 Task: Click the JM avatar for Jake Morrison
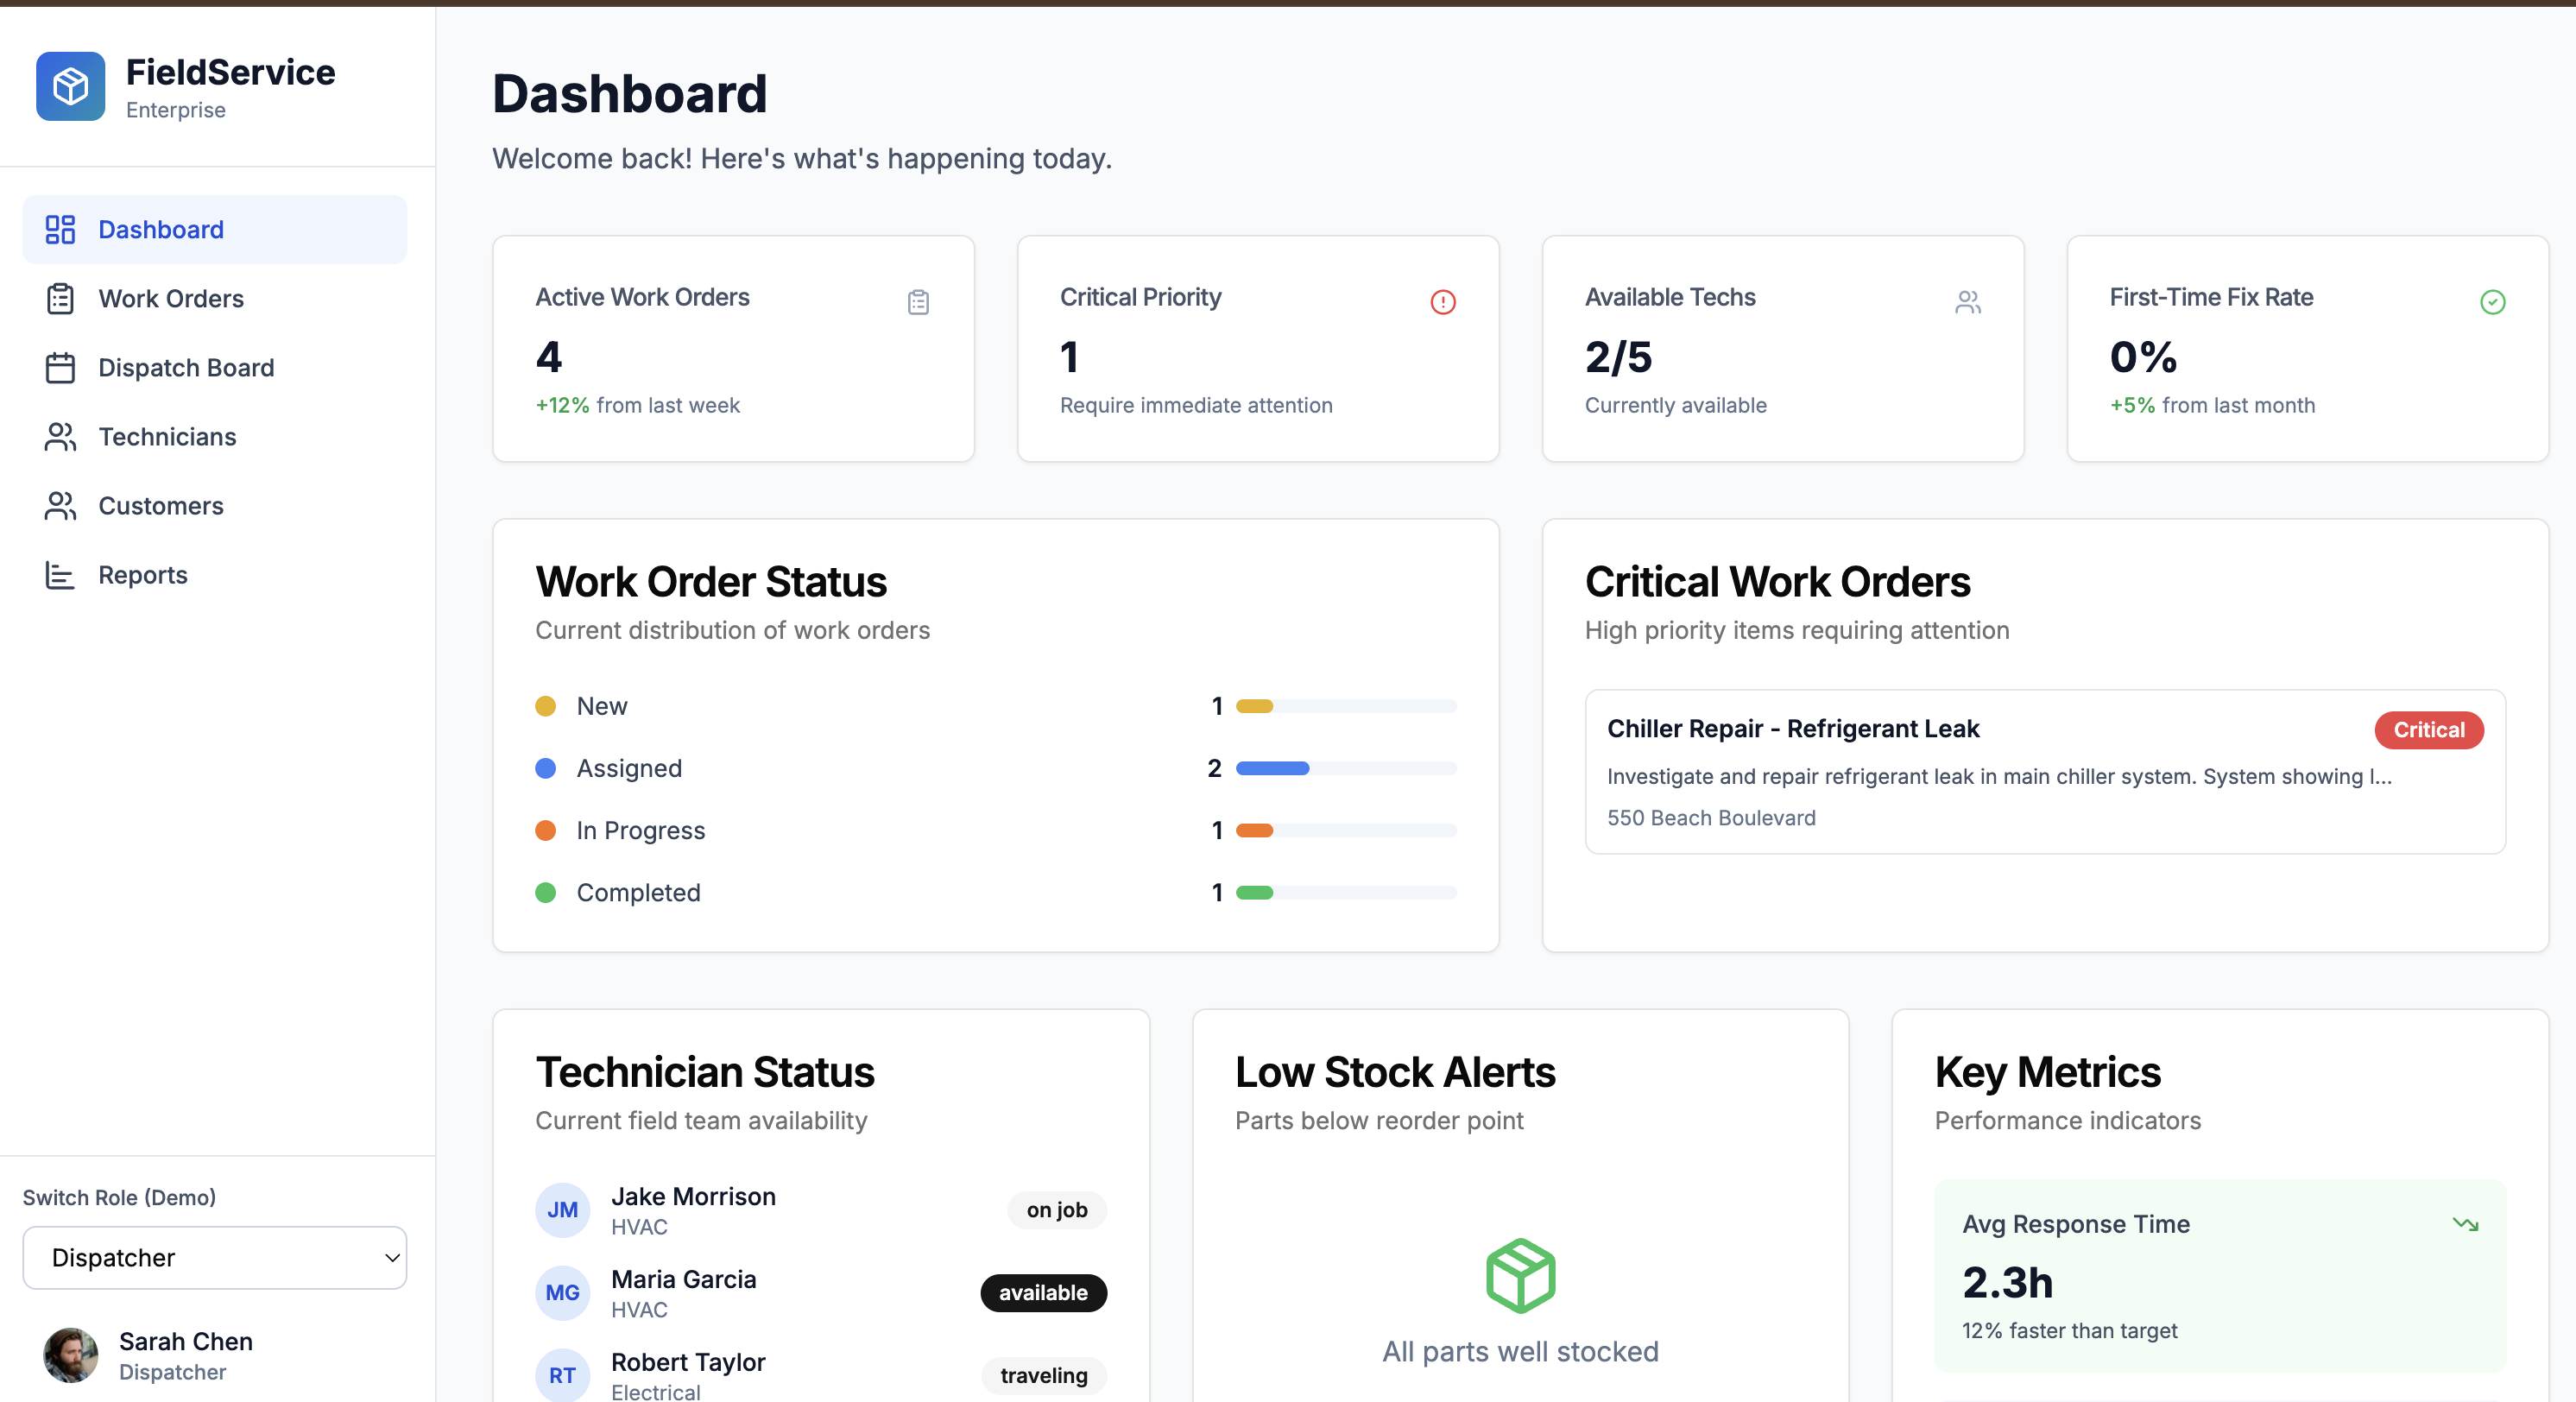click(562, 1210)
